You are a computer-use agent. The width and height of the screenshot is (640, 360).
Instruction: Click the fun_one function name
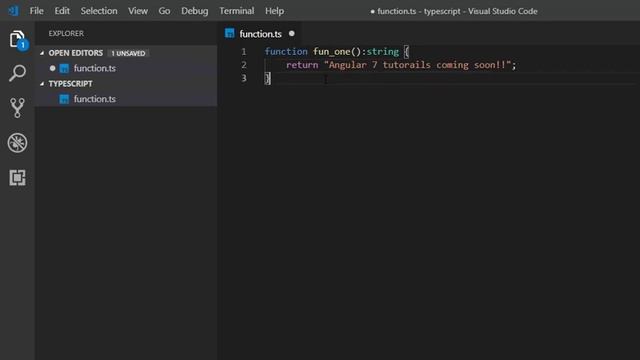pyautogui.click(x=331, y=52)
